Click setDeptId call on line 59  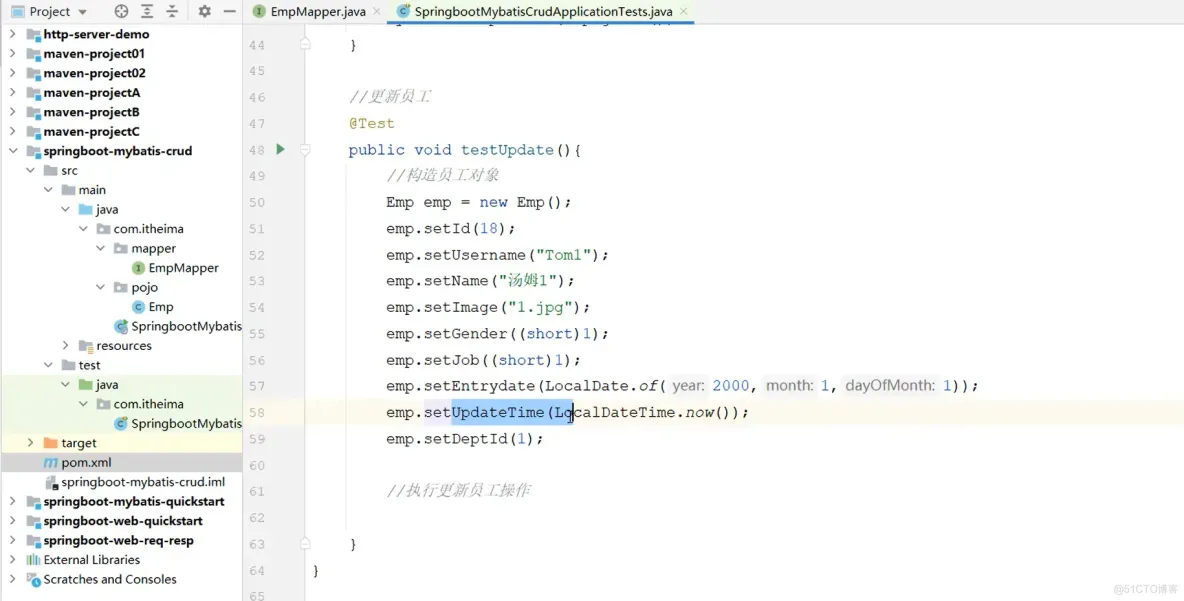click(466, 439)
